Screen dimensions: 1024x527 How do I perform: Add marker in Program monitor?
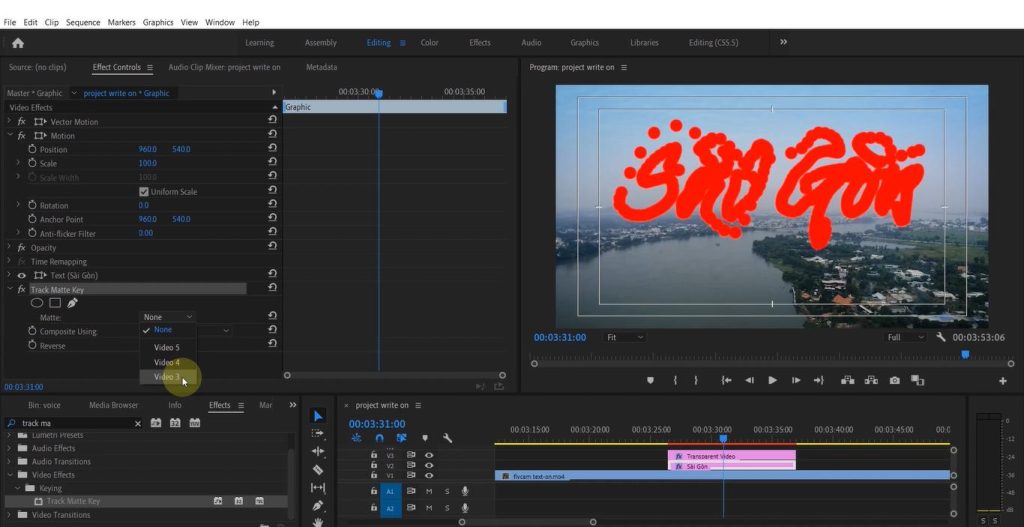click(650, 380)
